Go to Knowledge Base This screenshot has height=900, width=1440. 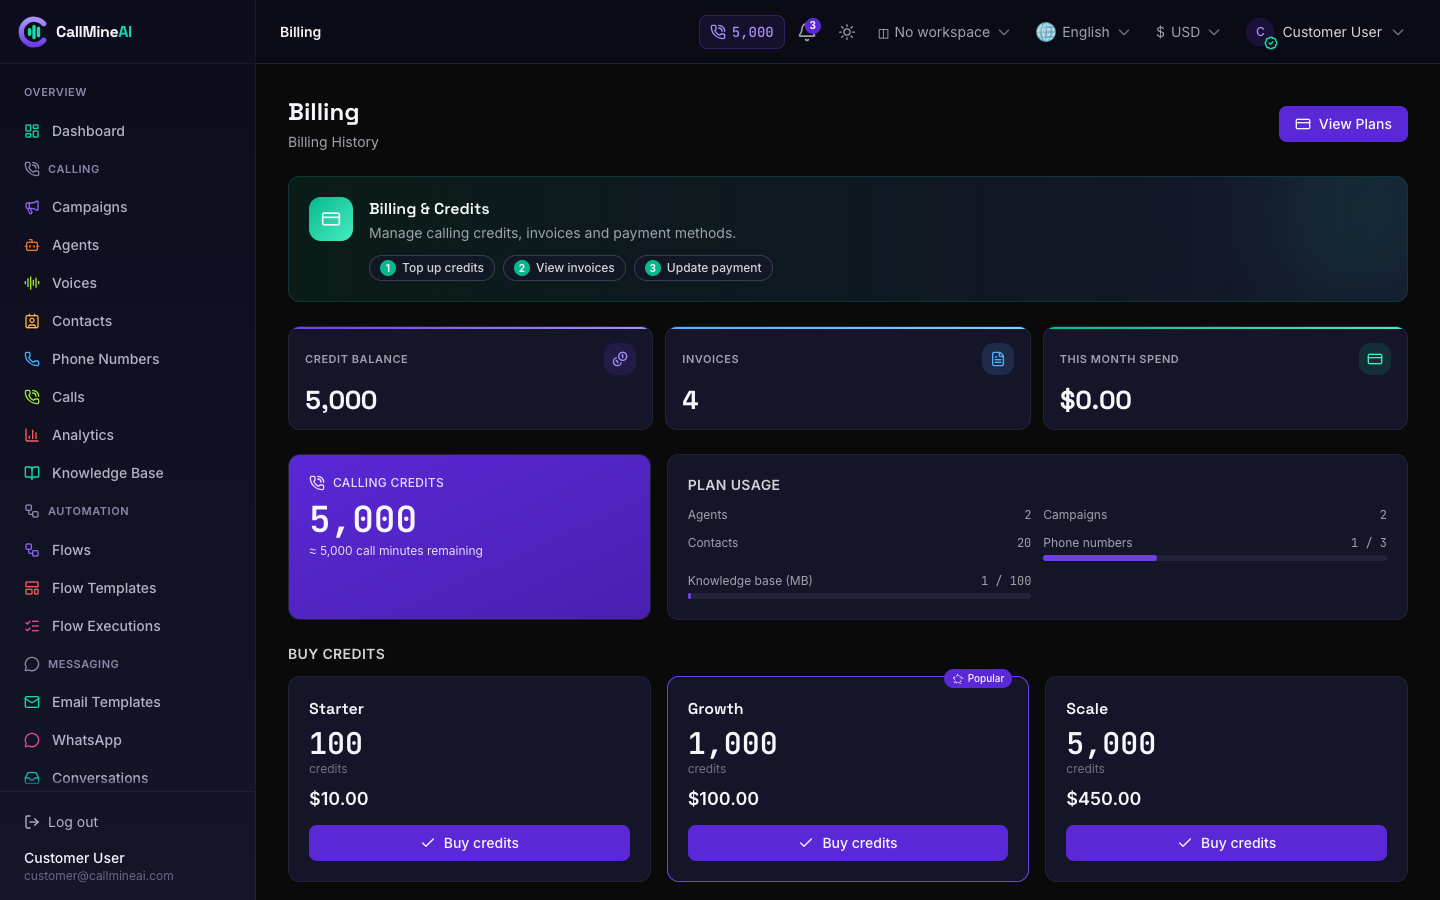(x=127, y=473)
